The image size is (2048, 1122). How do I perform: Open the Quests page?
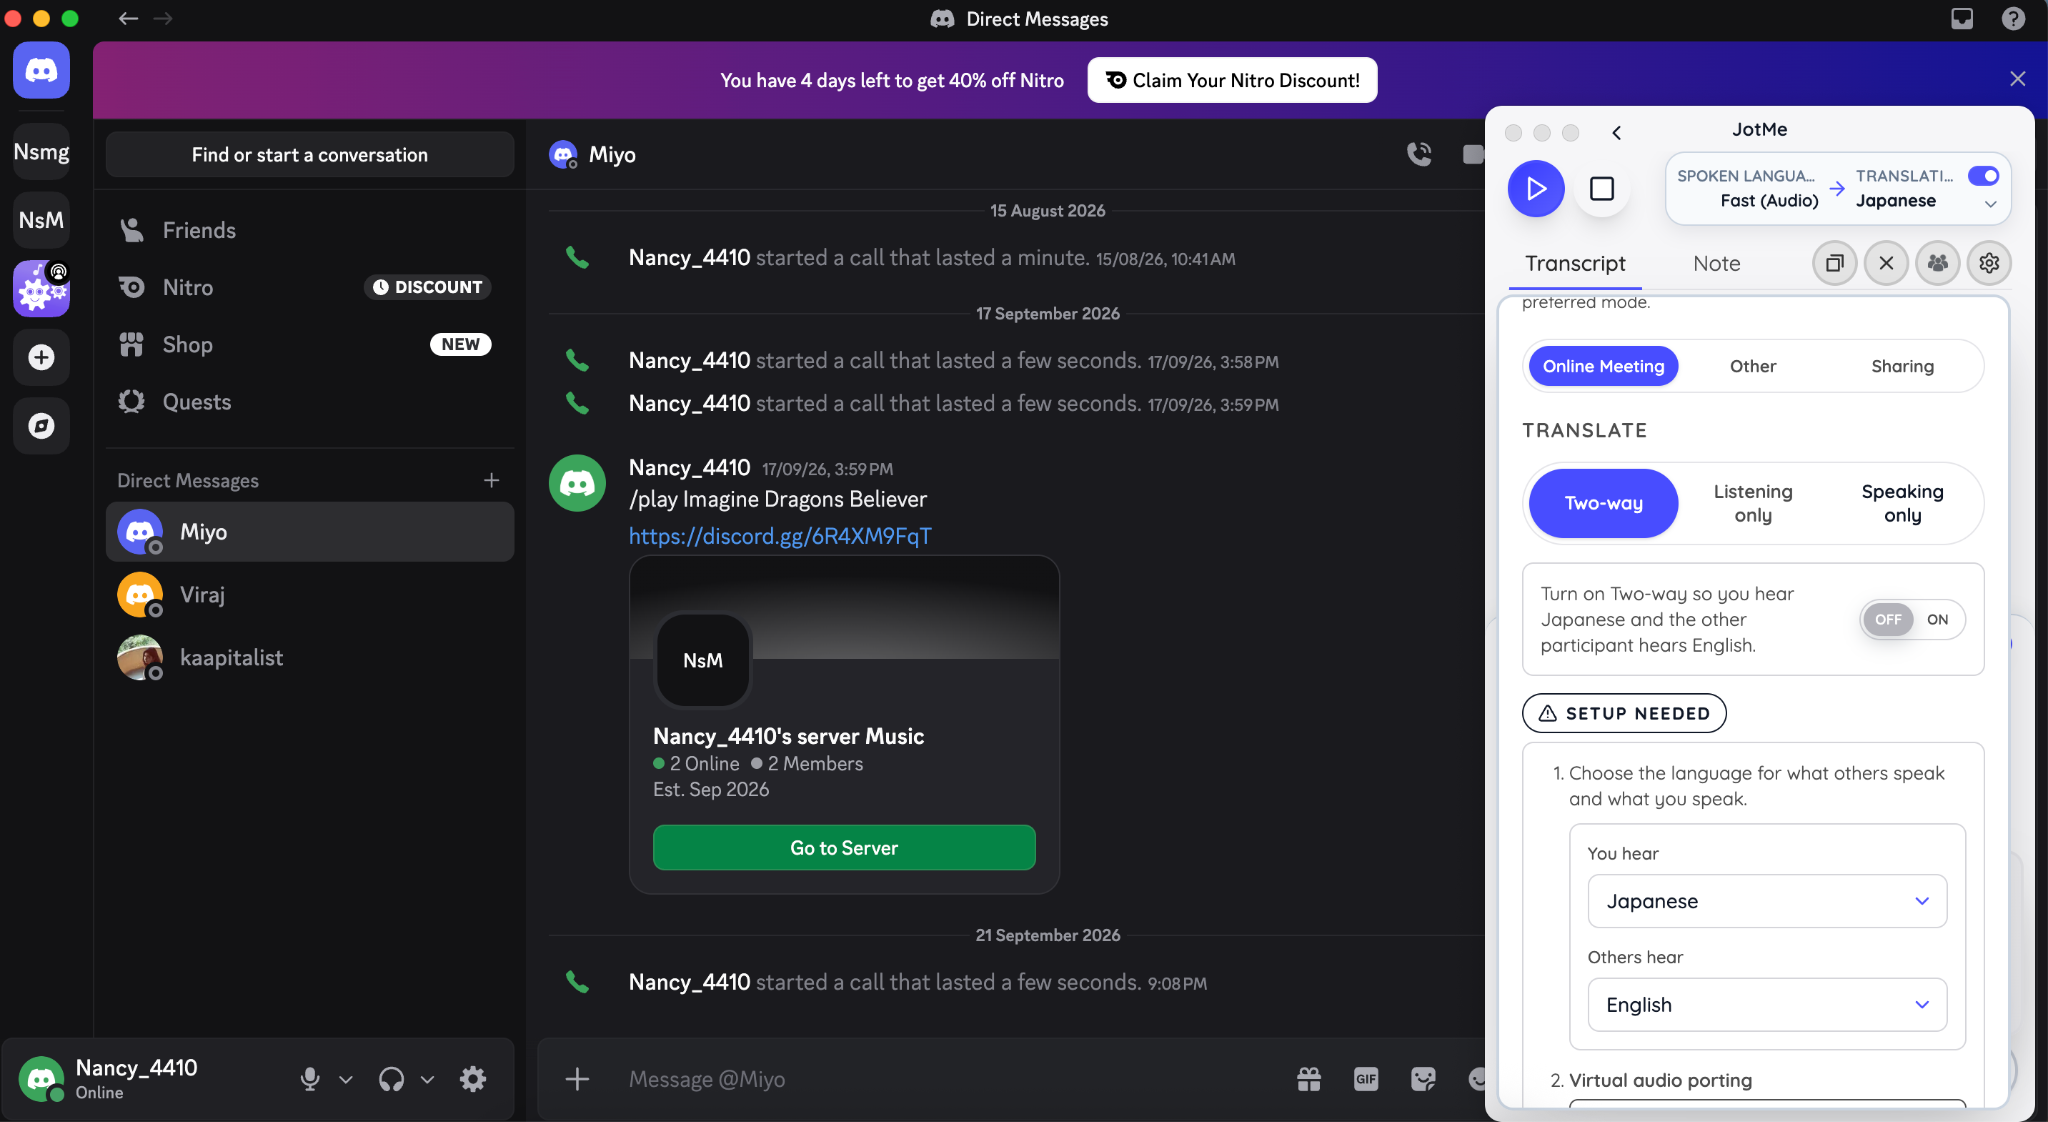tap(309, 401)
